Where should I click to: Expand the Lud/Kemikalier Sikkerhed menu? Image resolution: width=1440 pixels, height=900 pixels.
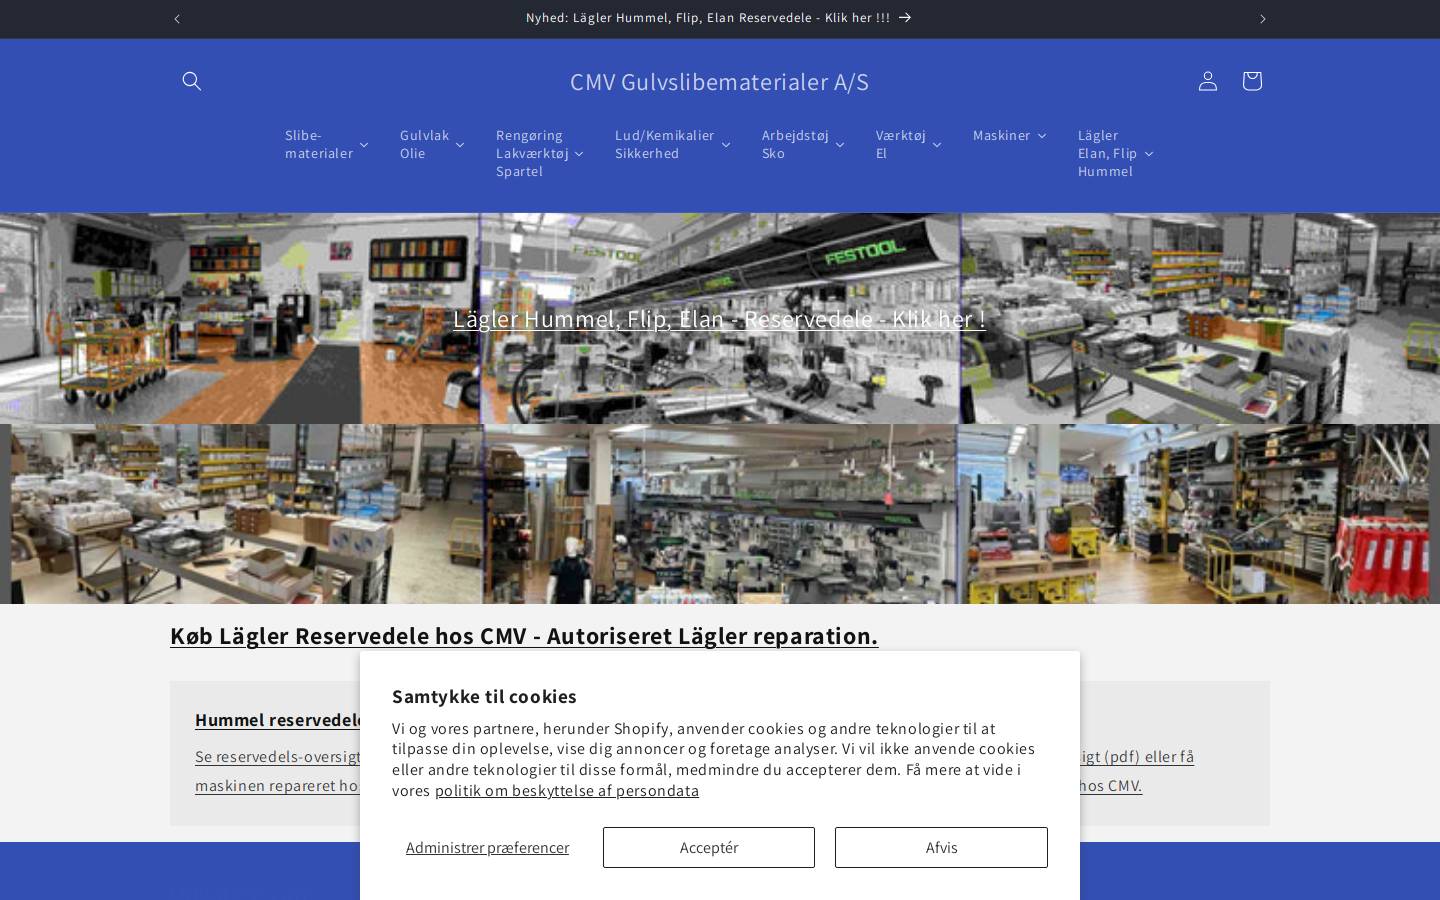pyautogui.click(x=672, y=144)
